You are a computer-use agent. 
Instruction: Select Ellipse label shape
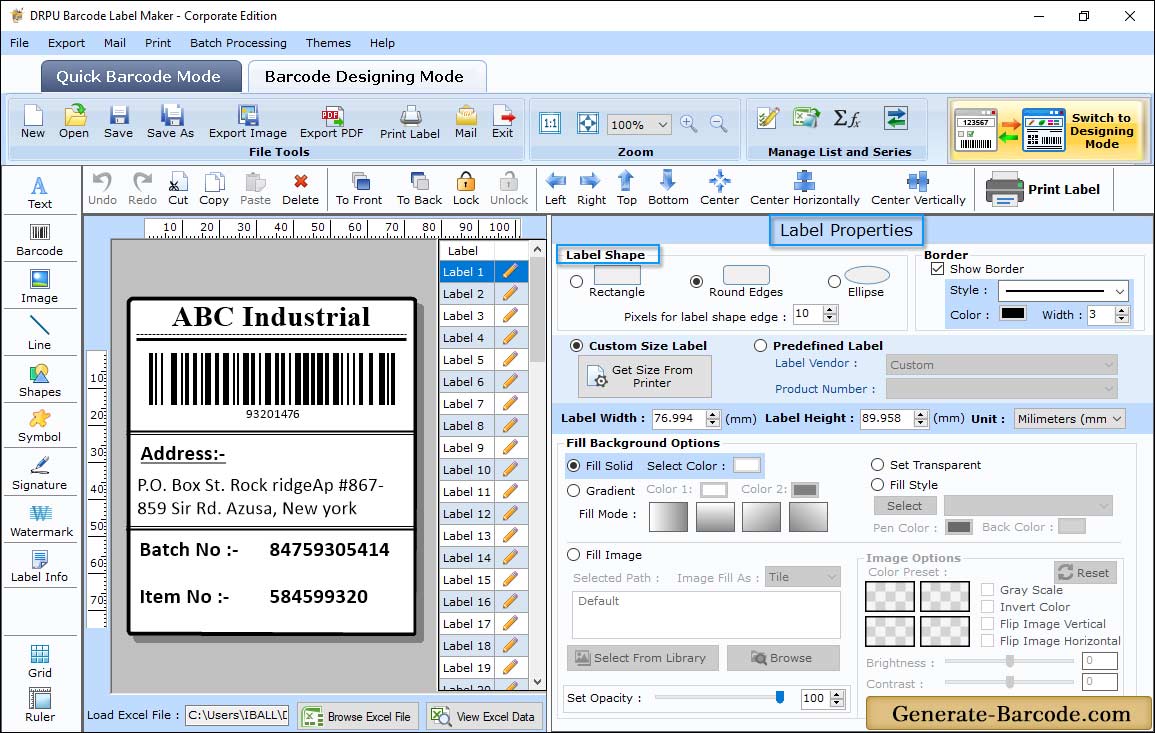(834, 281)
